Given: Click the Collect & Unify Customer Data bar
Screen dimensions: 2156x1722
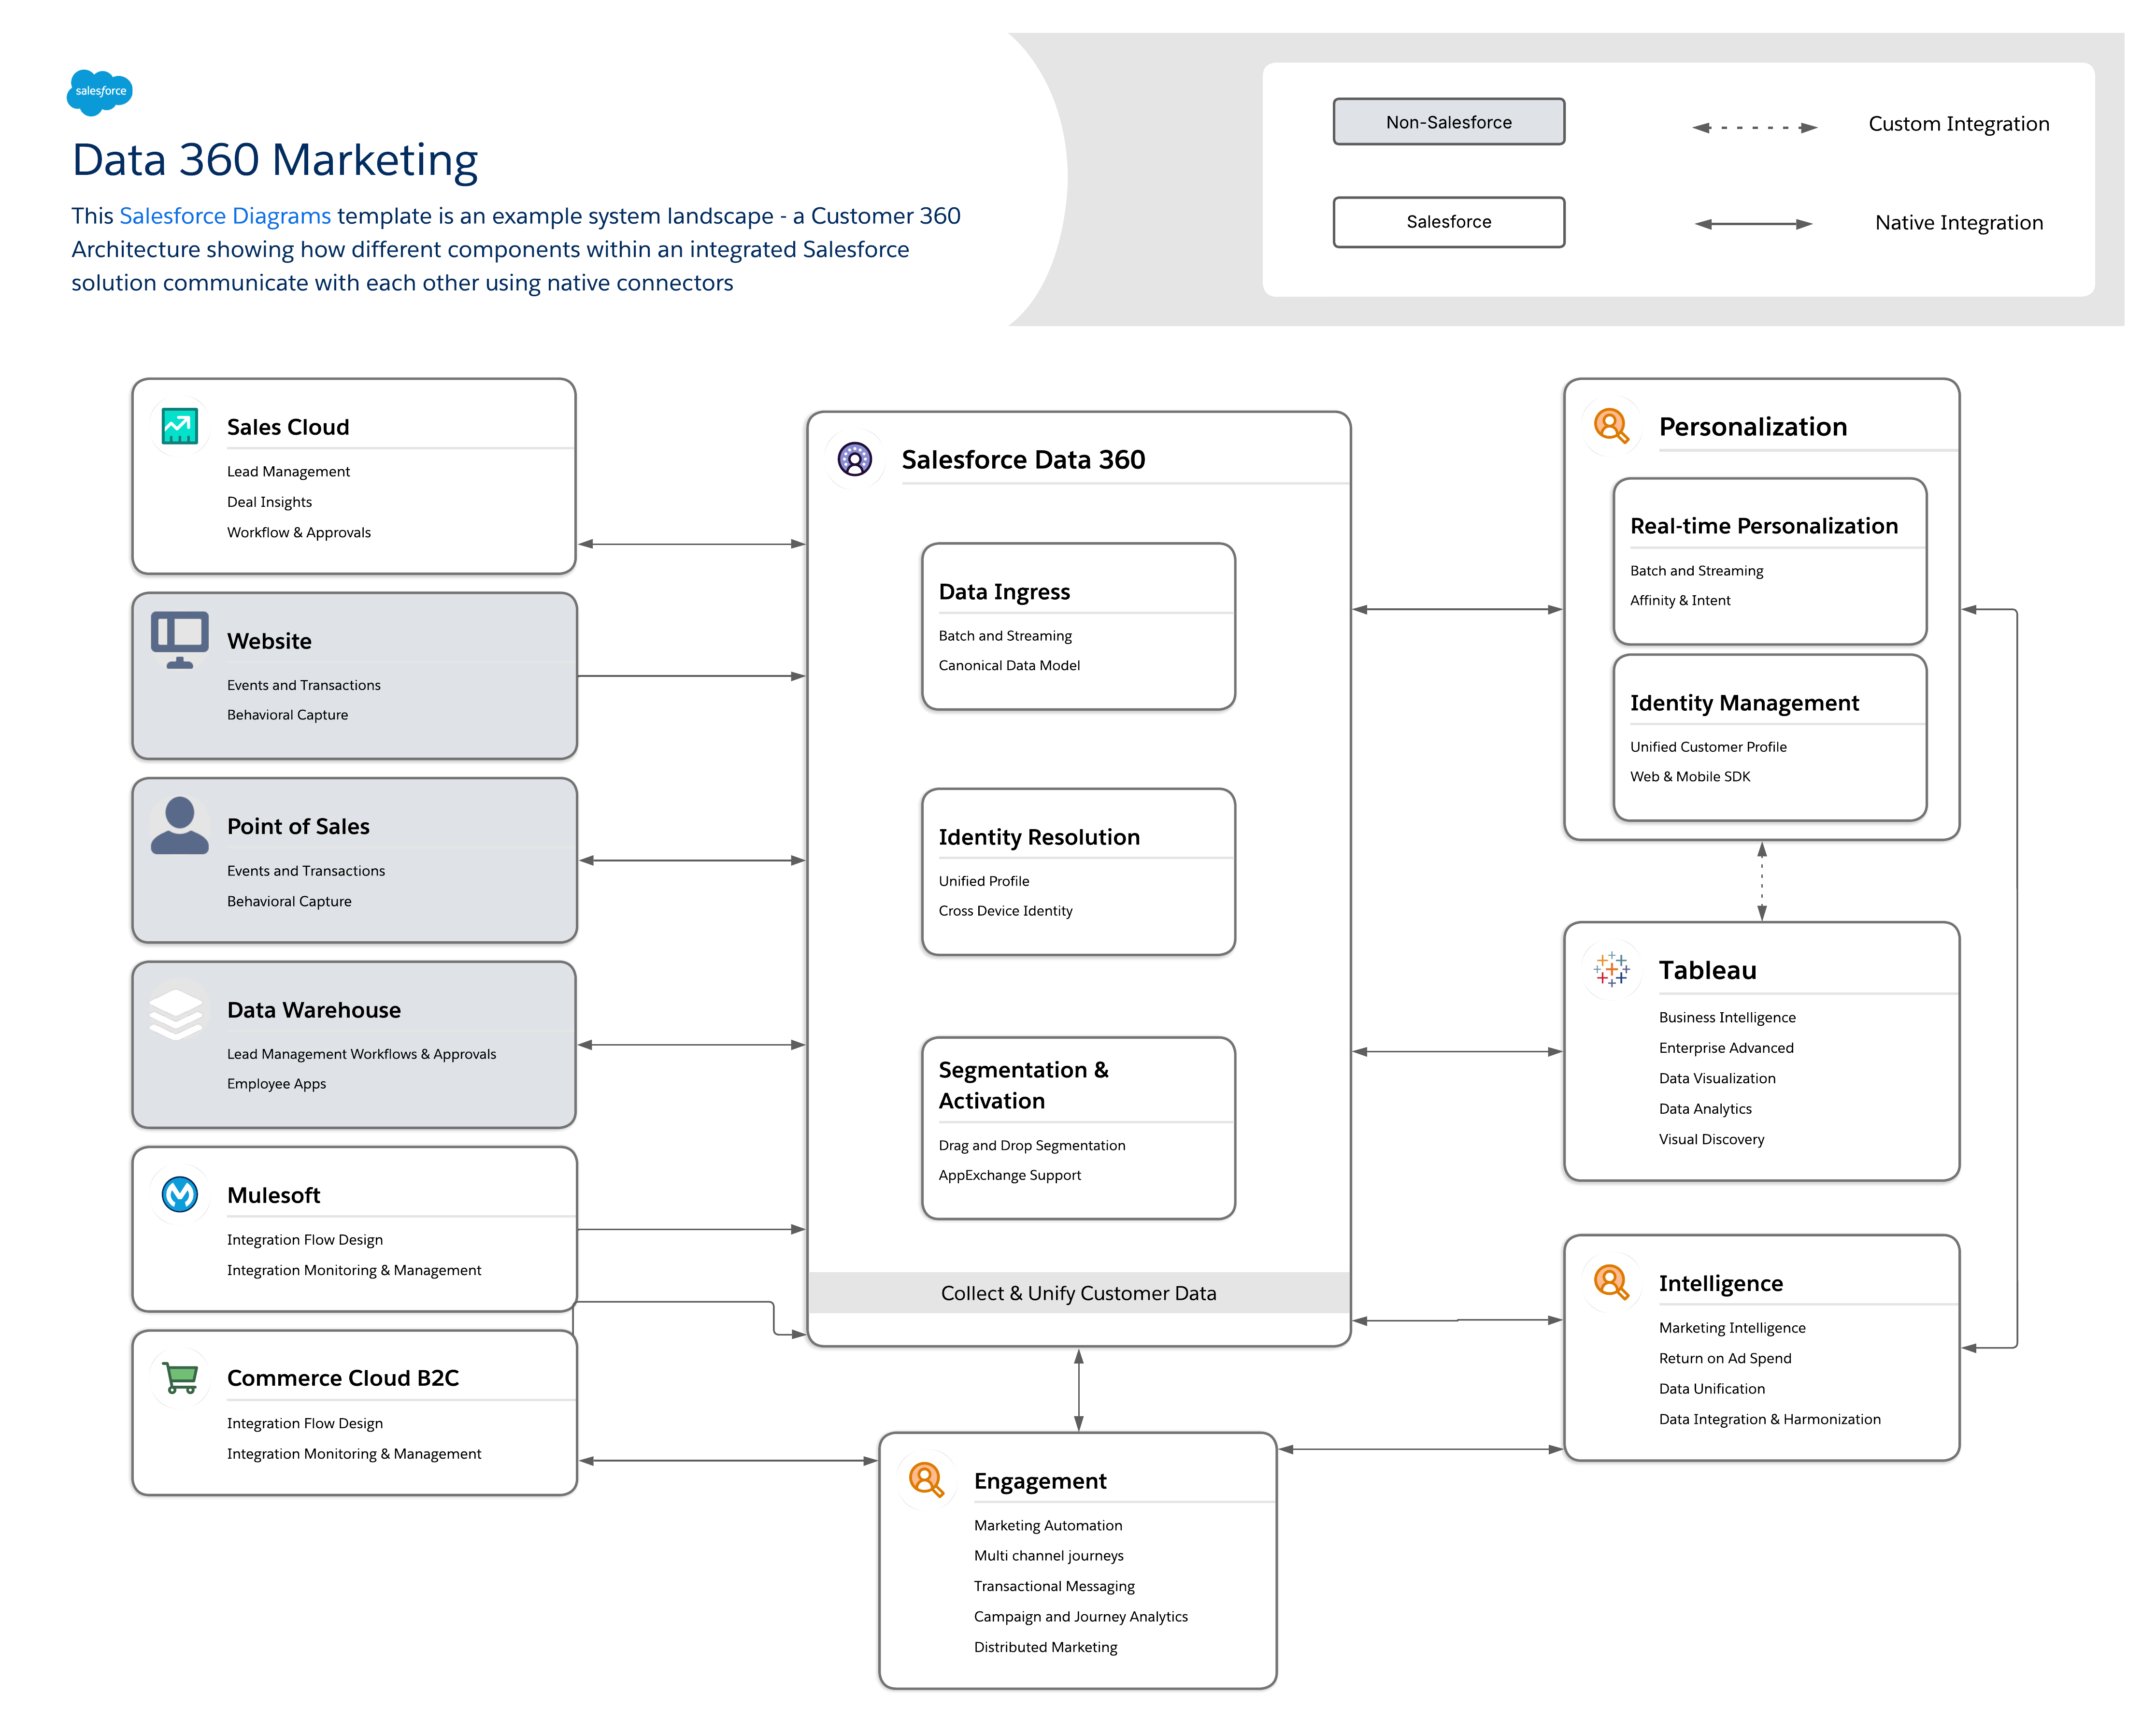Looking at the screenshot, I should click(x=1078, y=1293).
